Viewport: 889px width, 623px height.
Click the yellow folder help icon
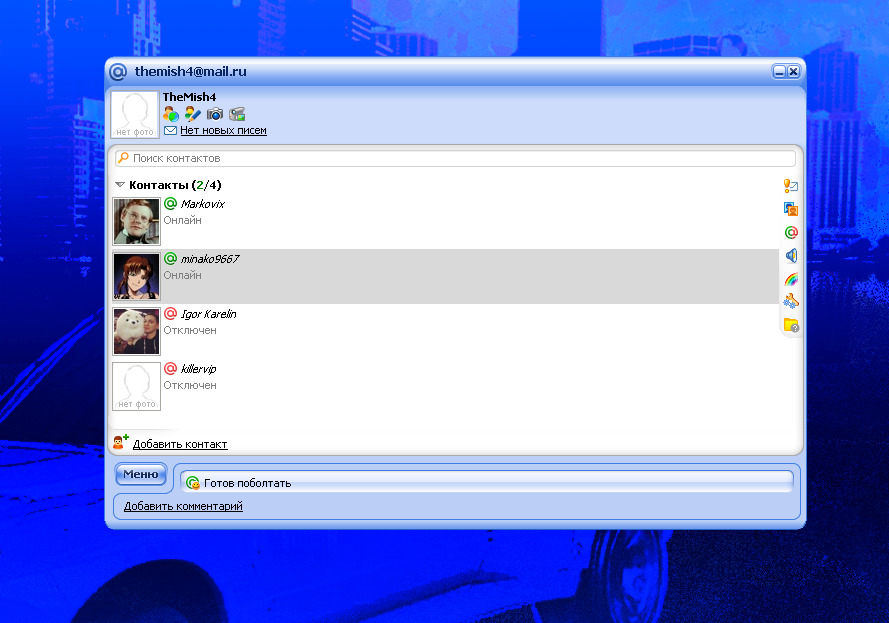(791, 325)
